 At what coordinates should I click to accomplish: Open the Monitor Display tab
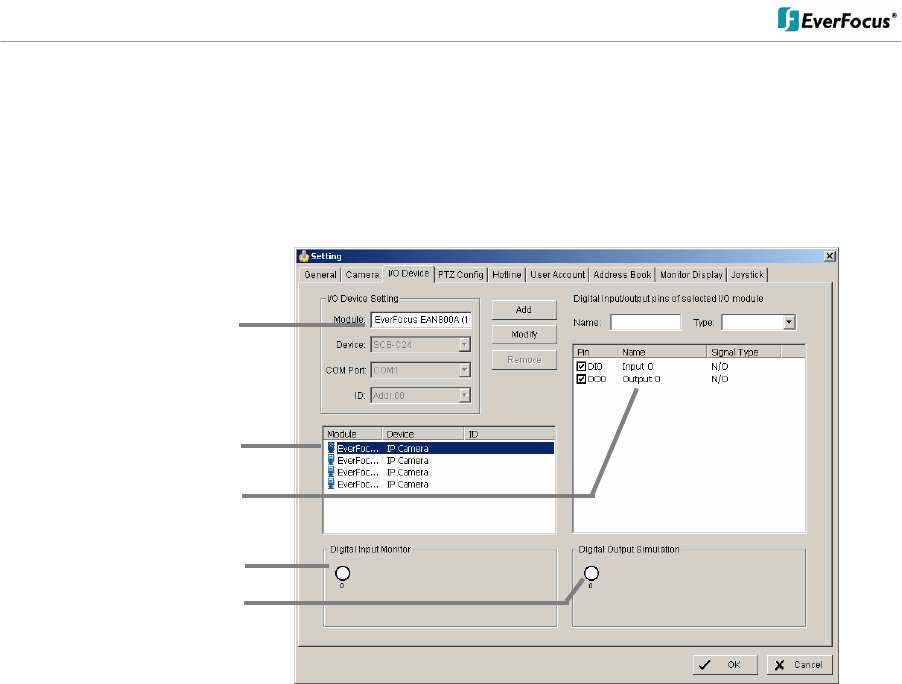click(x=691, y=275)
